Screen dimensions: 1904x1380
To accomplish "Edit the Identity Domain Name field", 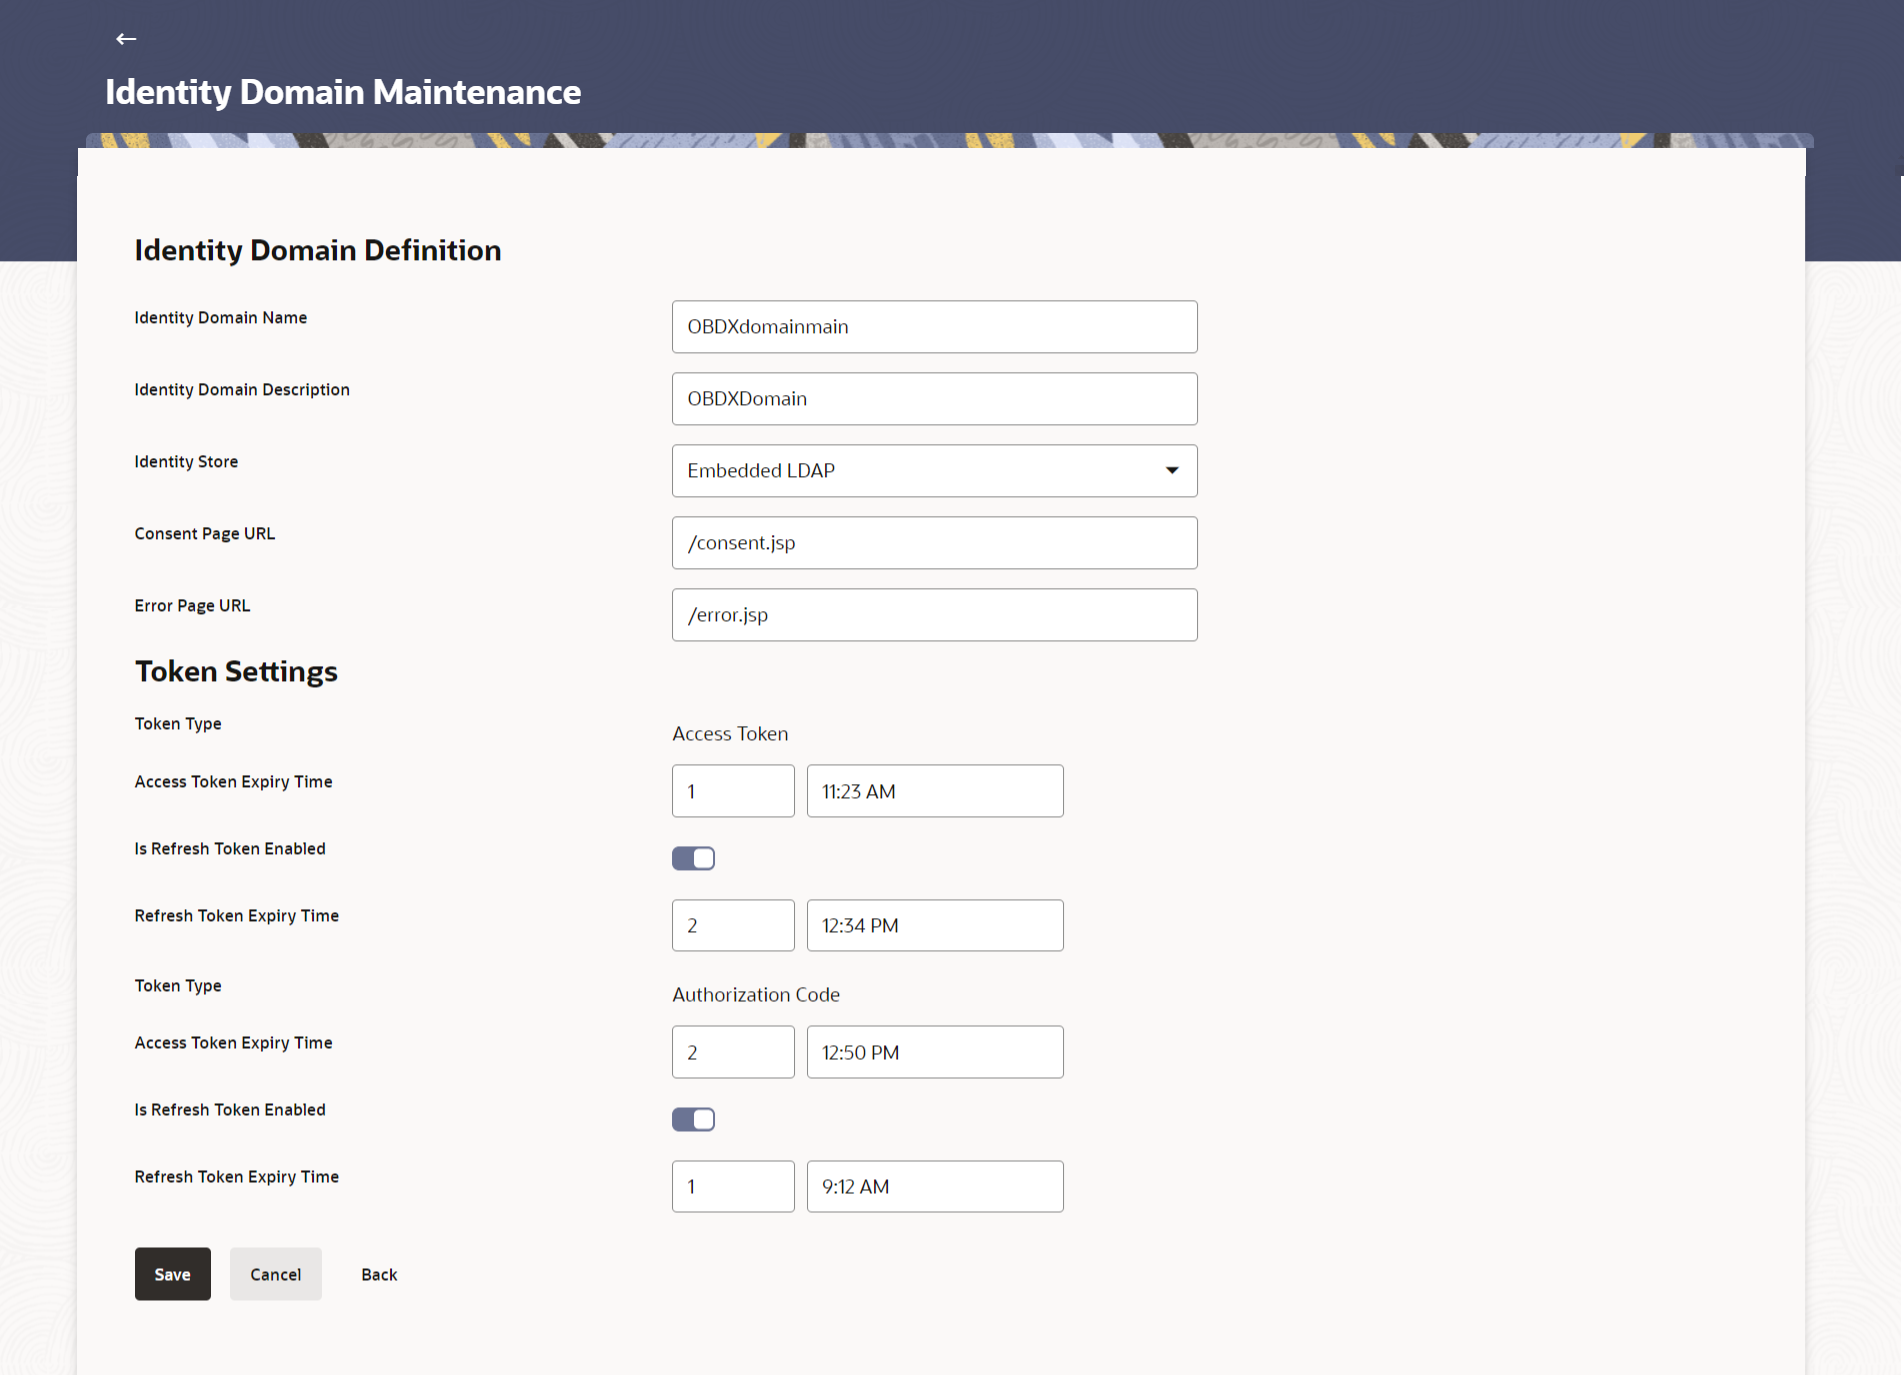I will pos(934,327).
